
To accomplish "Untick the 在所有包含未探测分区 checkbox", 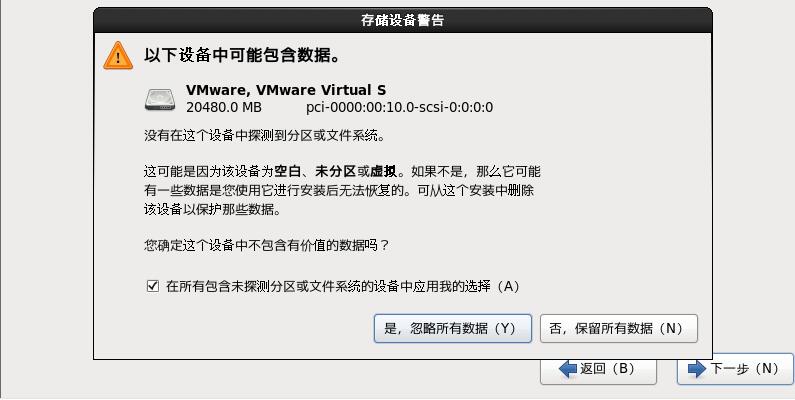I will pos(153,286).
